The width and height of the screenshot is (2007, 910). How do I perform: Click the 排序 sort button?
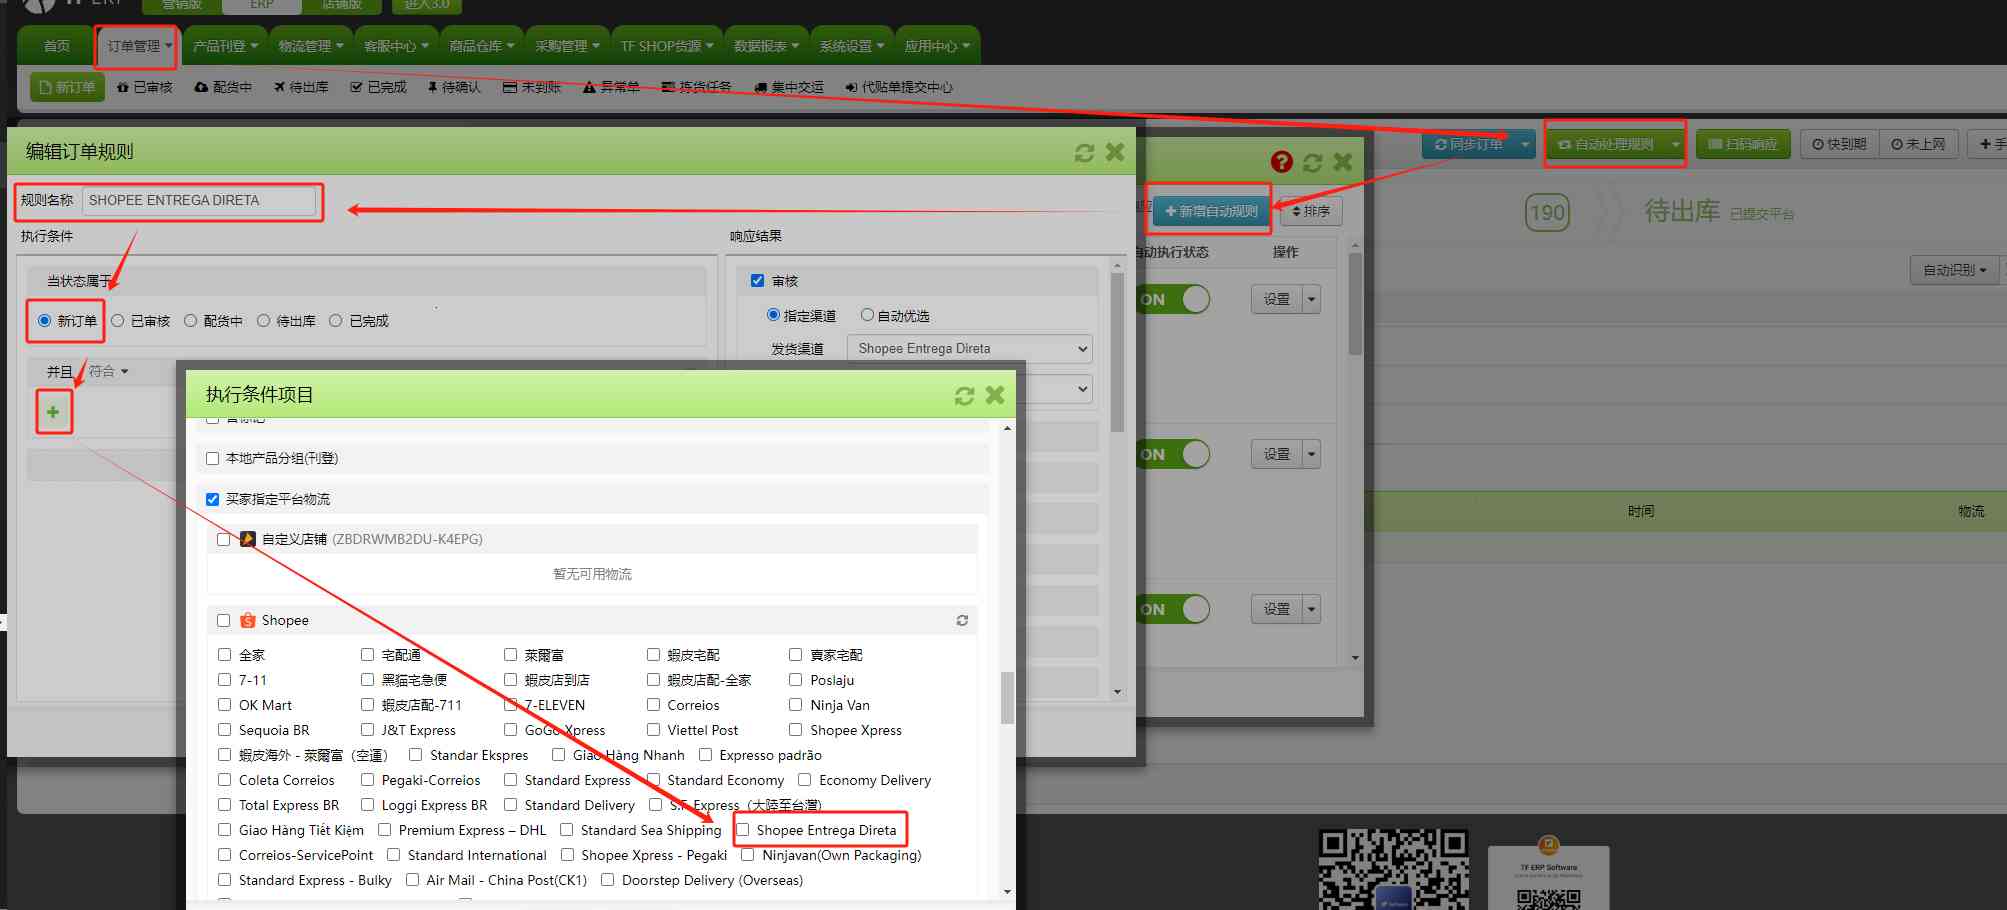[x=1310, y=211]
